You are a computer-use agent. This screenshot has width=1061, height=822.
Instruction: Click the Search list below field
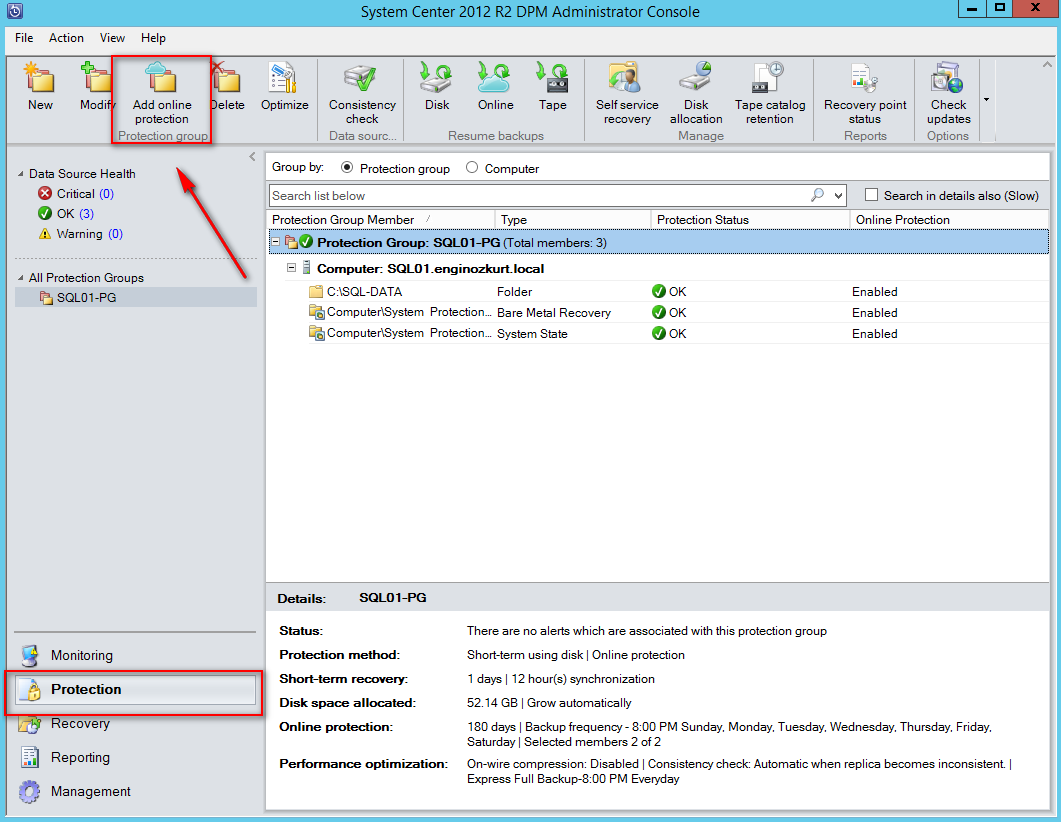pyautogui.click(x=539, y=196)
